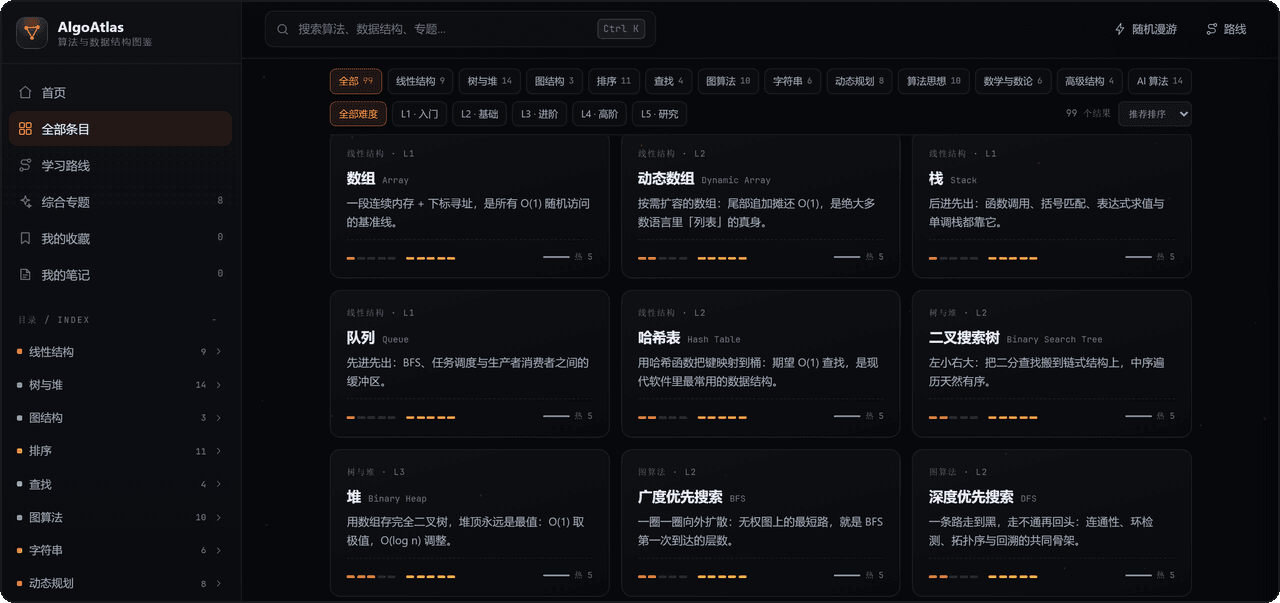Open the 堆 Binary Heap card

[x=469, y=523]
